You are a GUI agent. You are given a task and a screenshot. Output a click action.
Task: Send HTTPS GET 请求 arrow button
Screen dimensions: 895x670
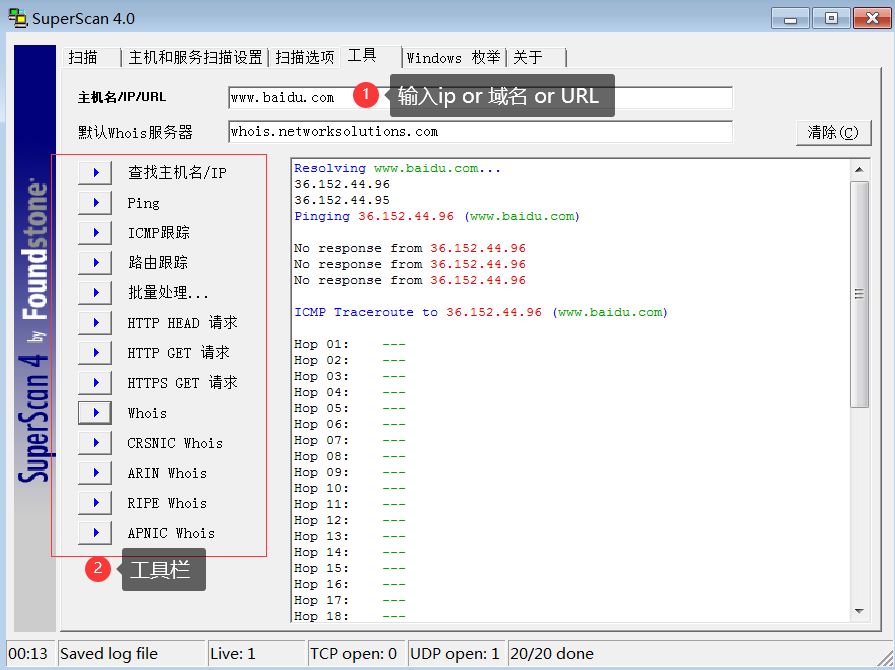95,382
